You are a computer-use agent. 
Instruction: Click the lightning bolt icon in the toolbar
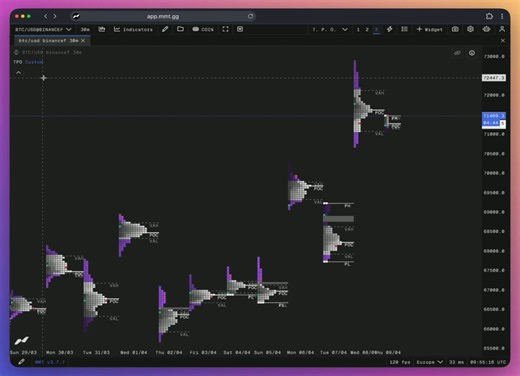389,29
